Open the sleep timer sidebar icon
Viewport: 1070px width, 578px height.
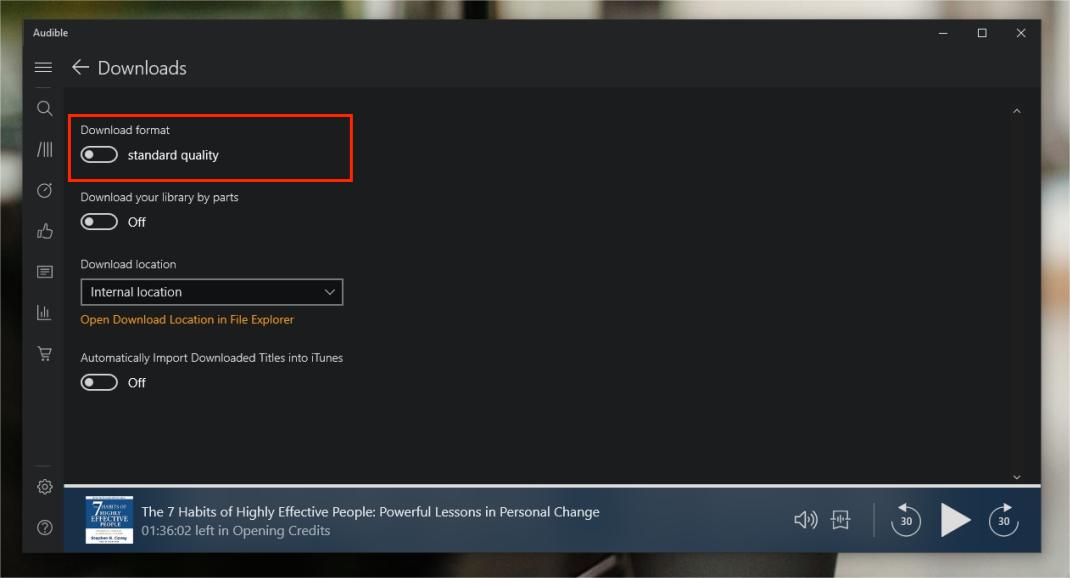click(44, 190)
